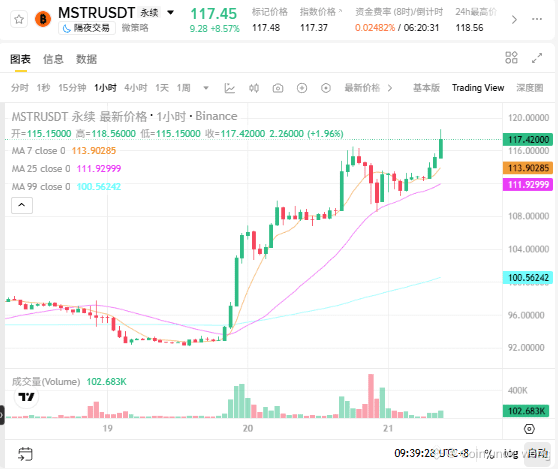The image size is (558, 469).
Task: Click the 标记价格 mark price label
Action: click(269, 12)
